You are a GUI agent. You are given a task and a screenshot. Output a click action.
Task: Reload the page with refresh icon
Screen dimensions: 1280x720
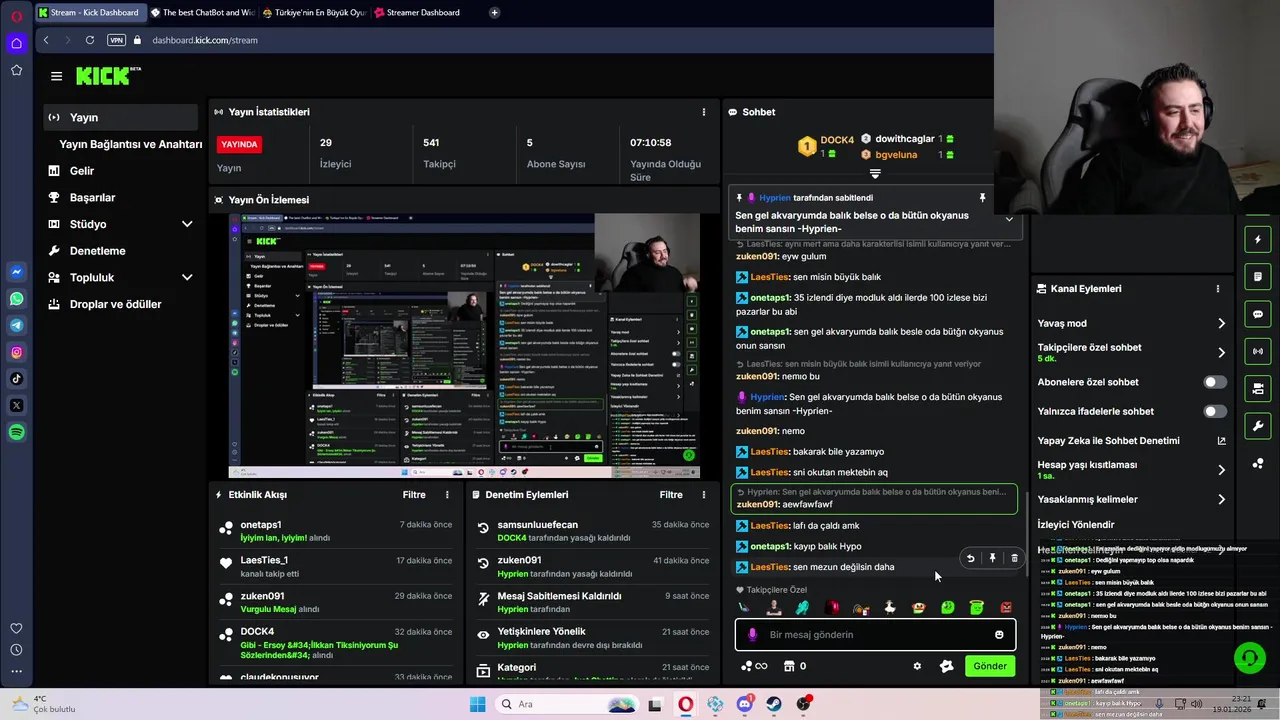[x=90, y=40]
